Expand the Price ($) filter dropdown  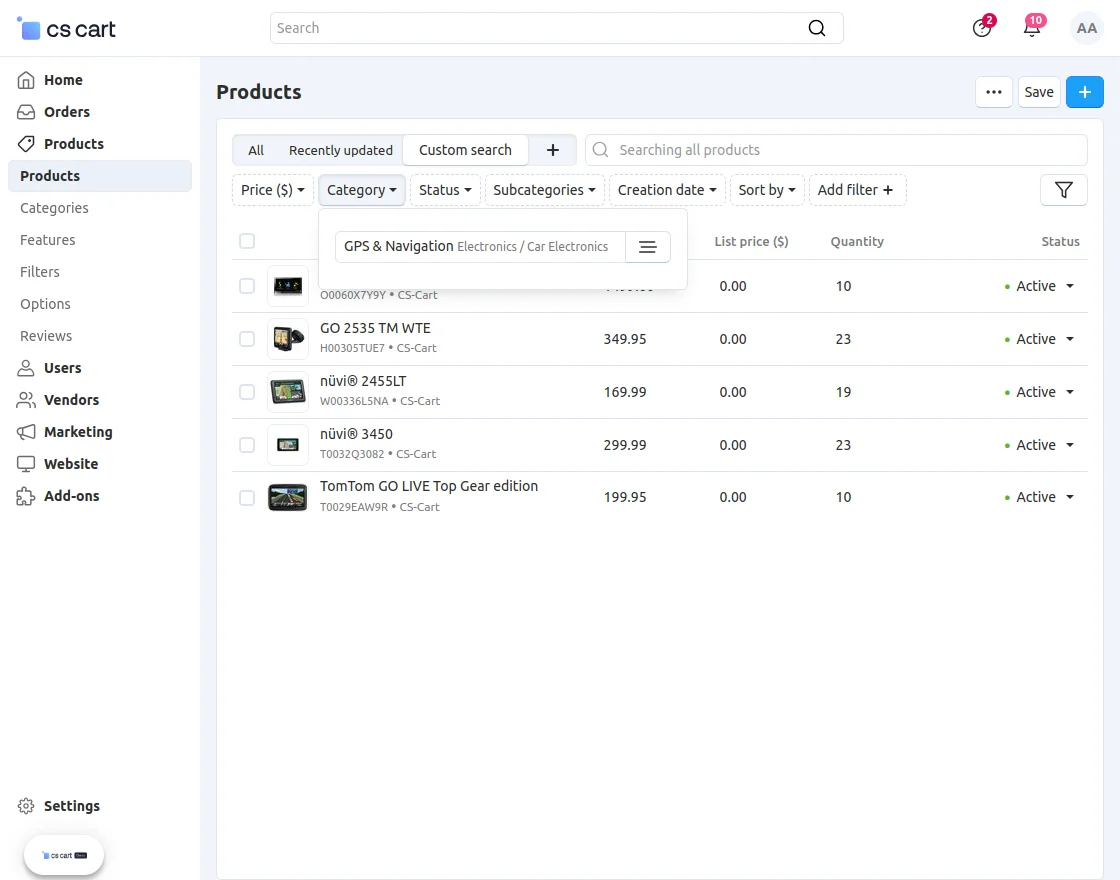pos(272,190)
